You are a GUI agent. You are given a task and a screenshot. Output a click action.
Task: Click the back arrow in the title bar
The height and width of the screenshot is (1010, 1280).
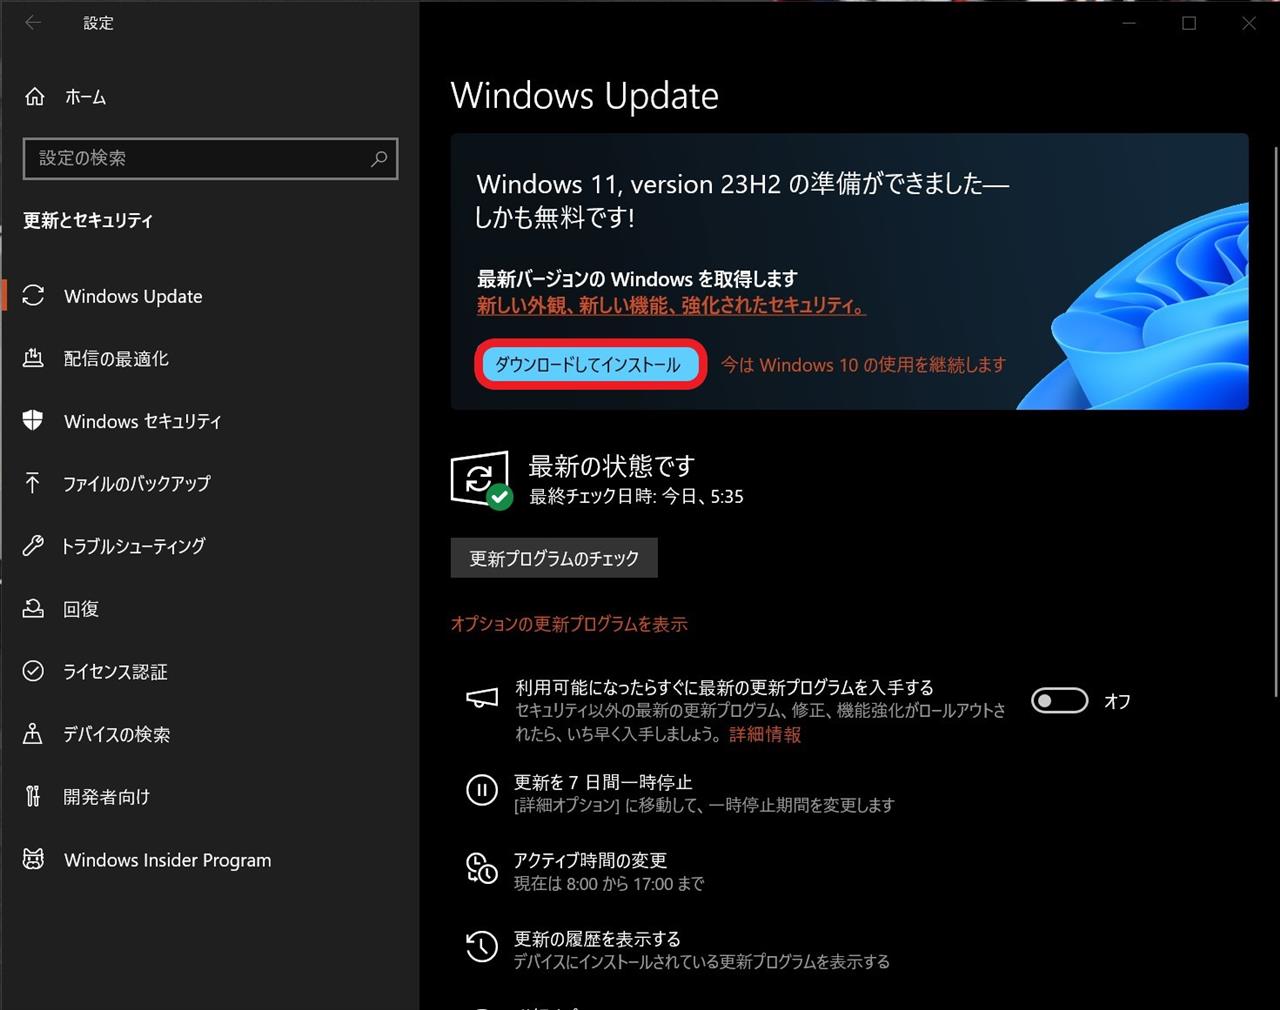coord(33,22)
